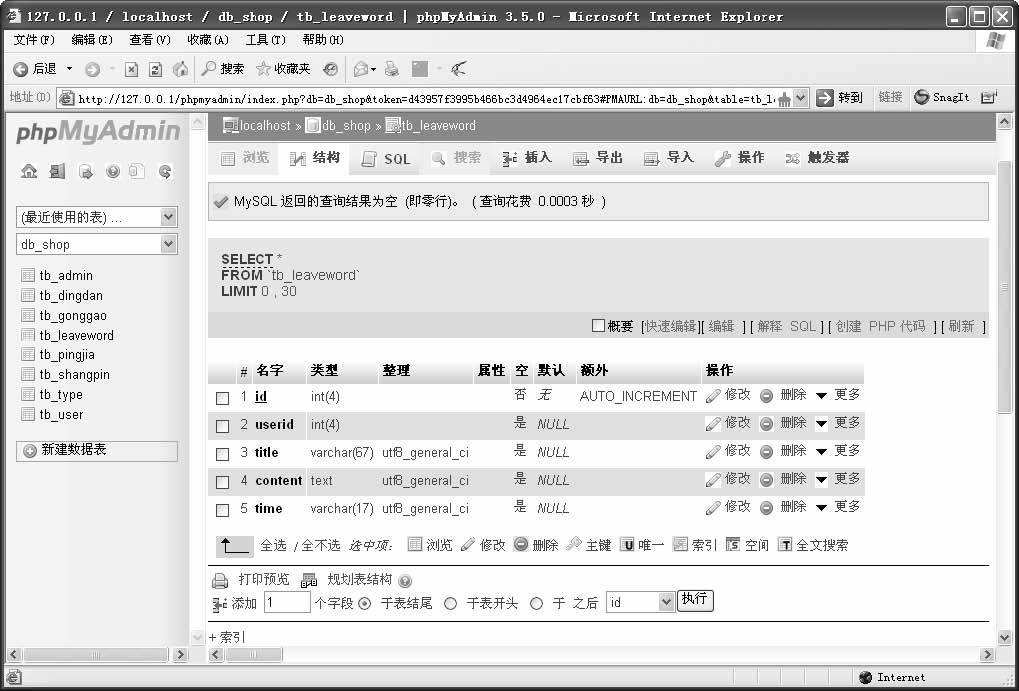Click the 执行 button
This screenshot has height=691, width=1019.
click(695, 600)
